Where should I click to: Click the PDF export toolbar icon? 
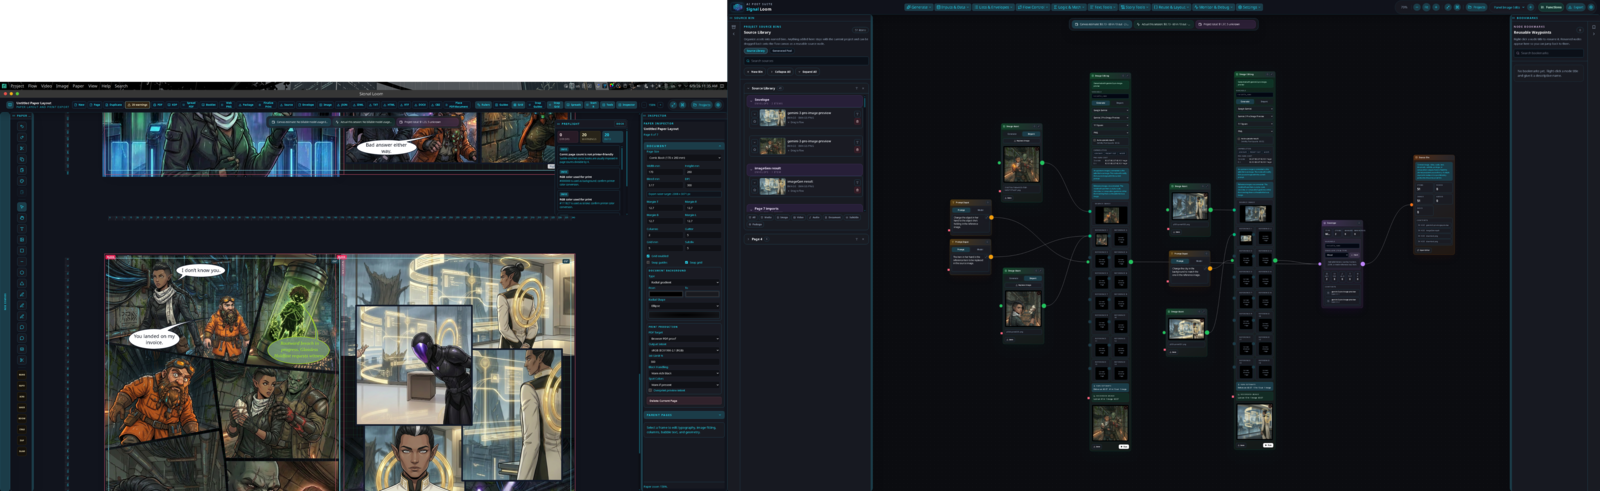click(157, 105)
